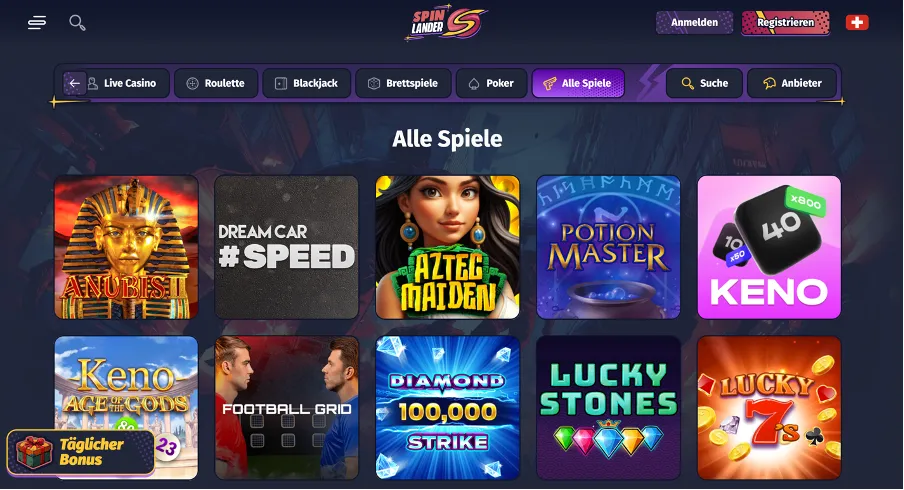The height and width of the screenshot is (490, 904).
Task: Select the Alle Spiele tab
Action: (578, 83)
